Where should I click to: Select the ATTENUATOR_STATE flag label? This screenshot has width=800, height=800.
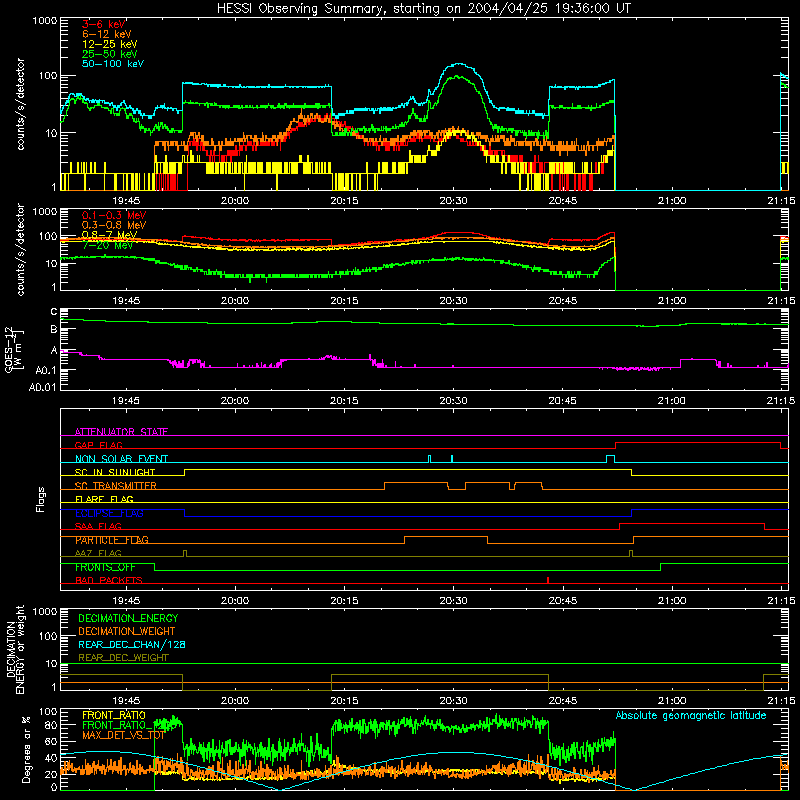(121, 432)
